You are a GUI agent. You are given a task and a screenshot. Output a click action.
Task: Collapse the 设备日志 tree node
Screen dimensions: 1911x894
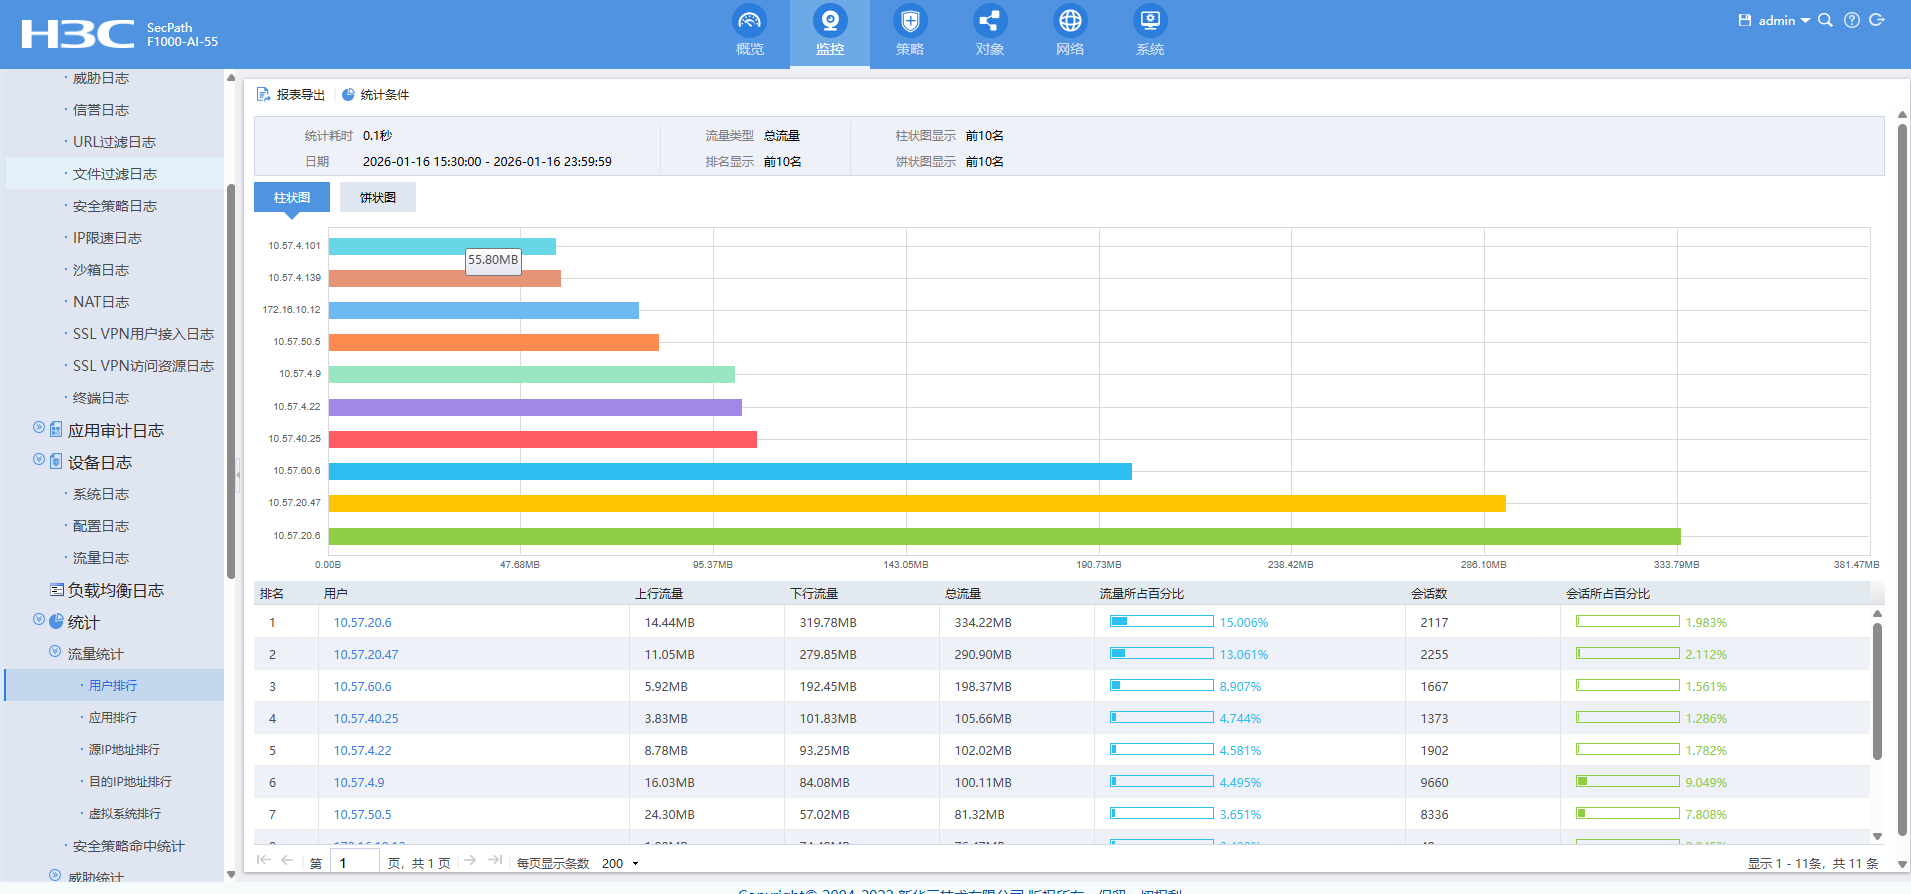pos(39,460)
